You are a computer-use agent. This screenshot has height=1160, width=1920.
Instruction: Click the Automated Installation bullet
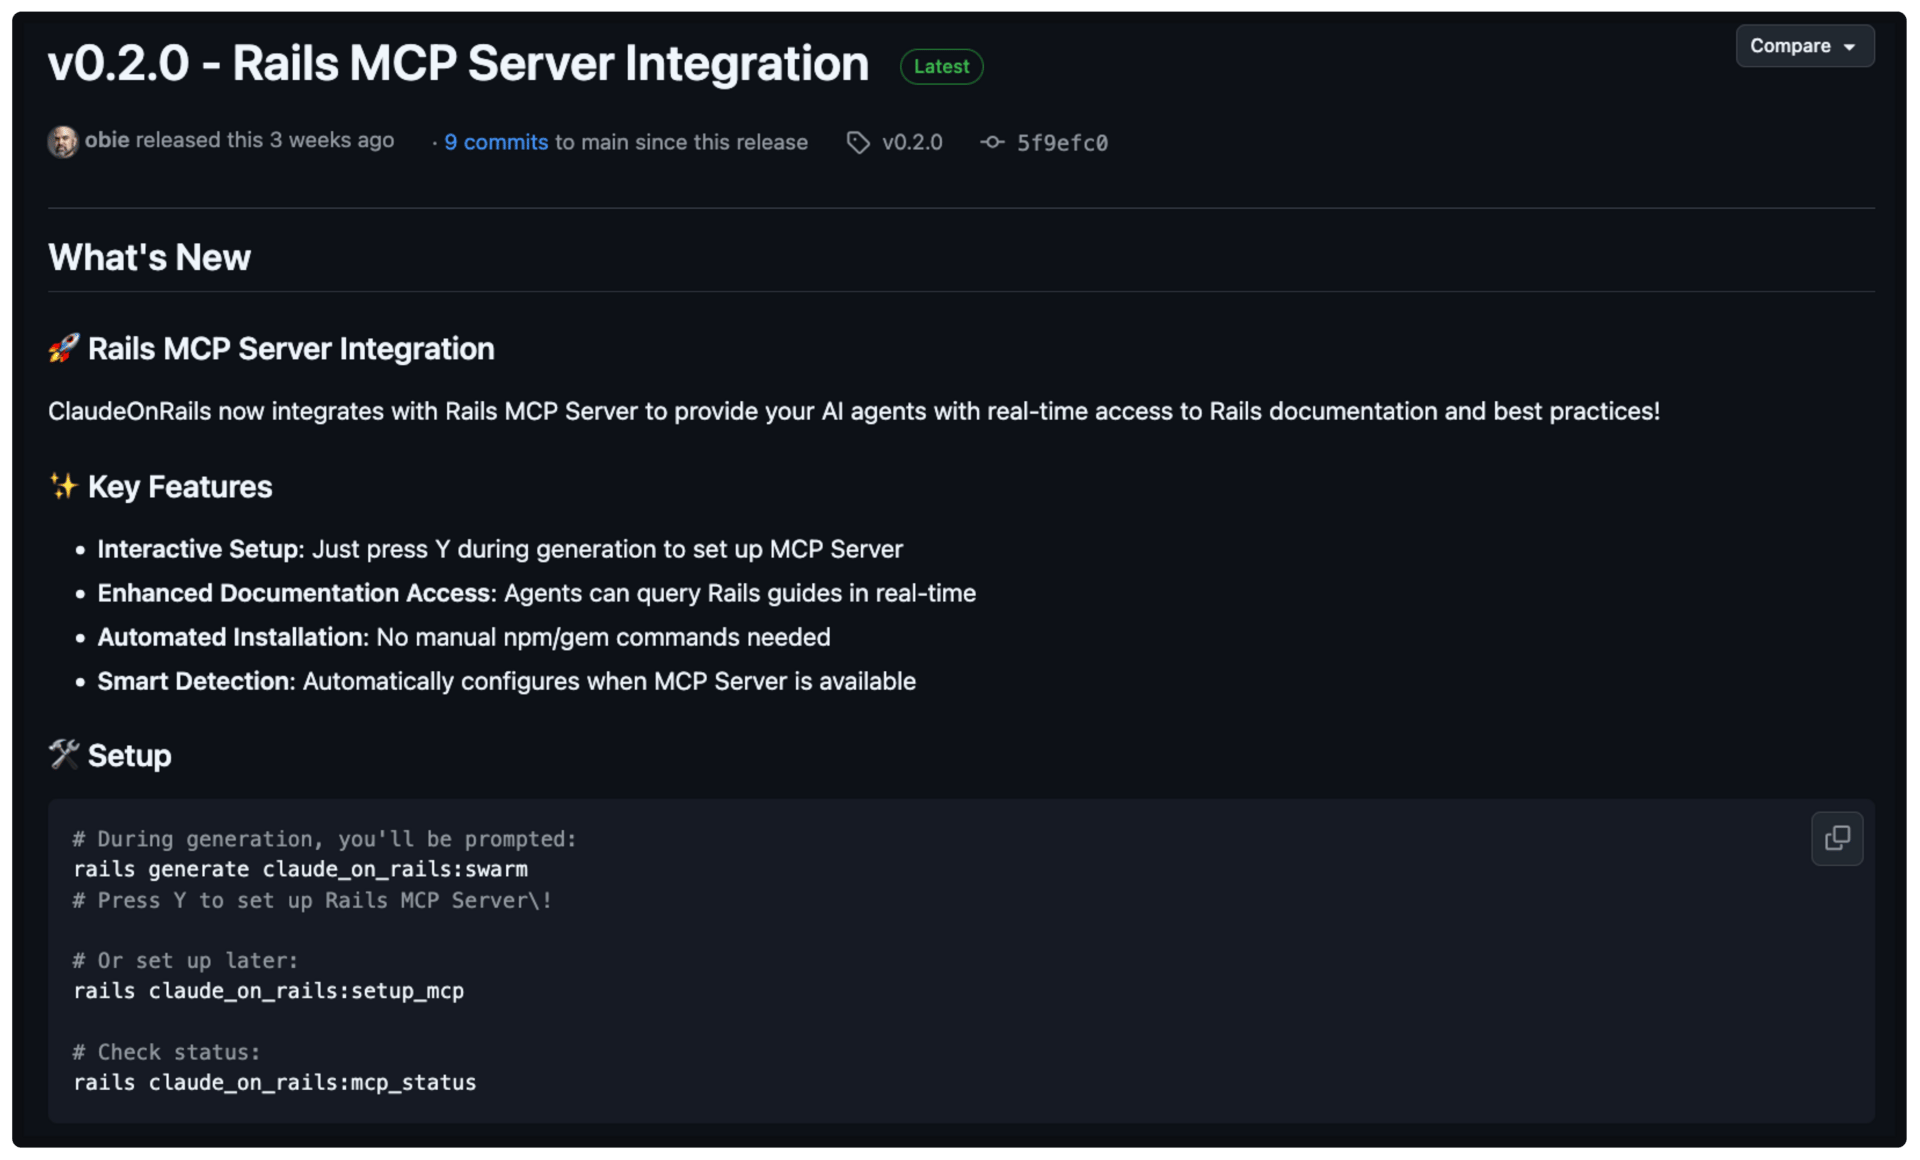pos(464,637)
